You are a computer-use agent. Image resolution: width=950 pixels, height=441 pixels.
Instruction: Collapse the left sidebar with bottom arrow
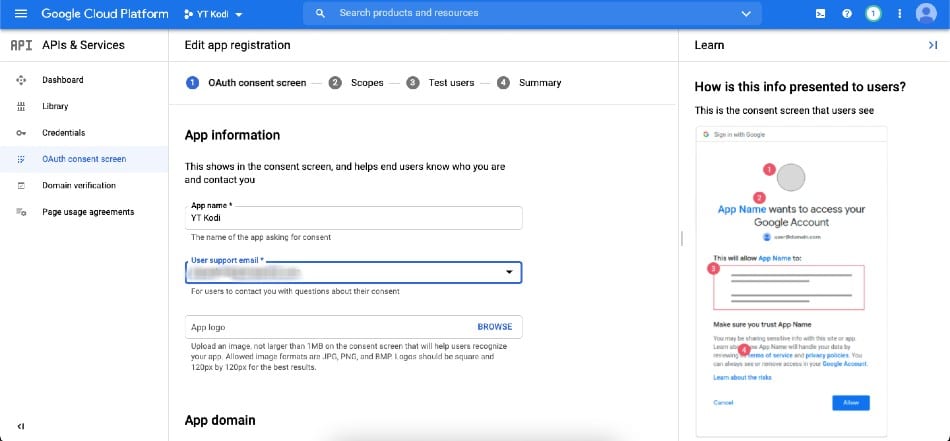point(21,426)
